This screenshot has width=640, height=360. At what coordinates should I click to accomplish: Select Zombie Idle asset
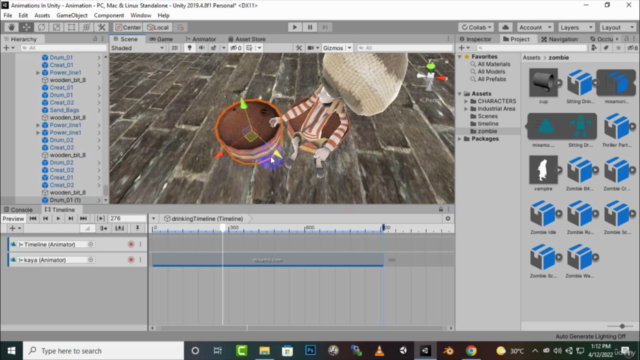point(543,217)
